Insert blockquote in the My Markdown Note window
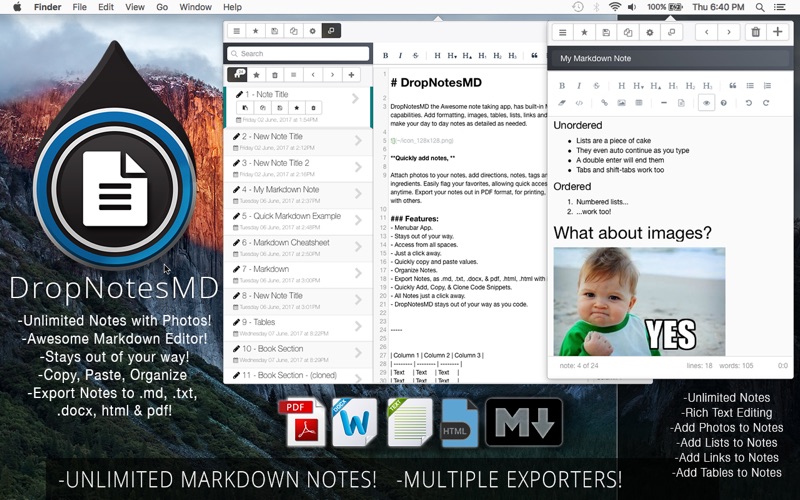The width and height of the screenshot is (800, 500). tap(733, 86)
